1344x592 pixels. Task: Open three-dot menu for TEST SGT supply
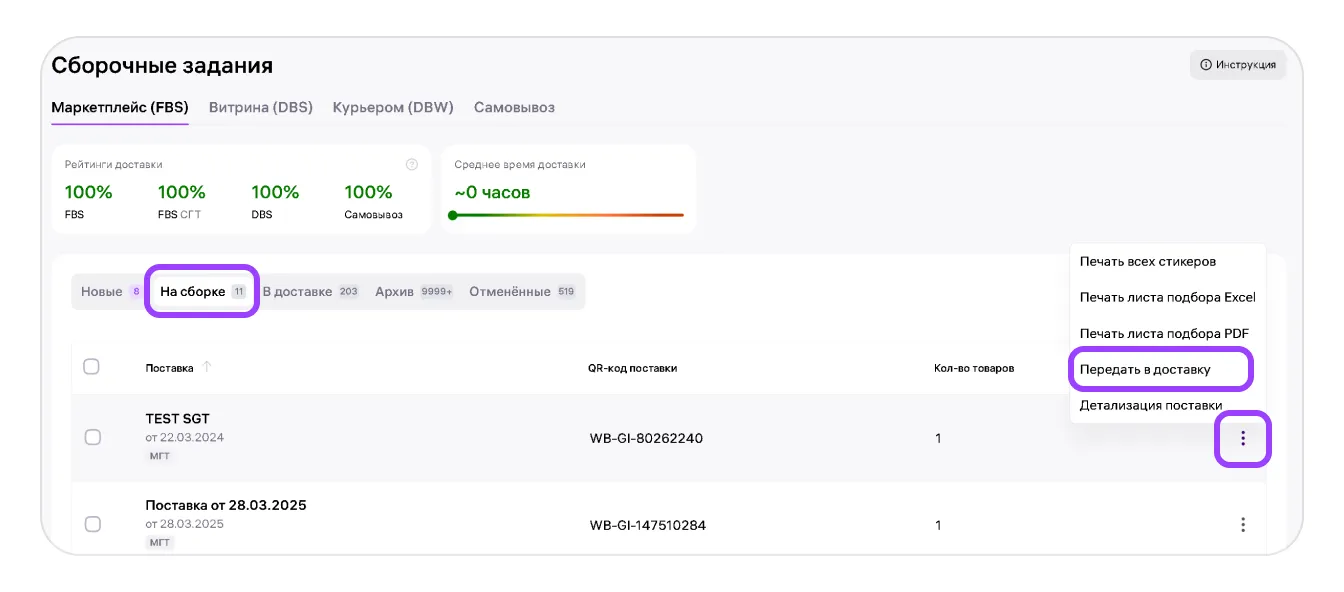coord(1242,438)
